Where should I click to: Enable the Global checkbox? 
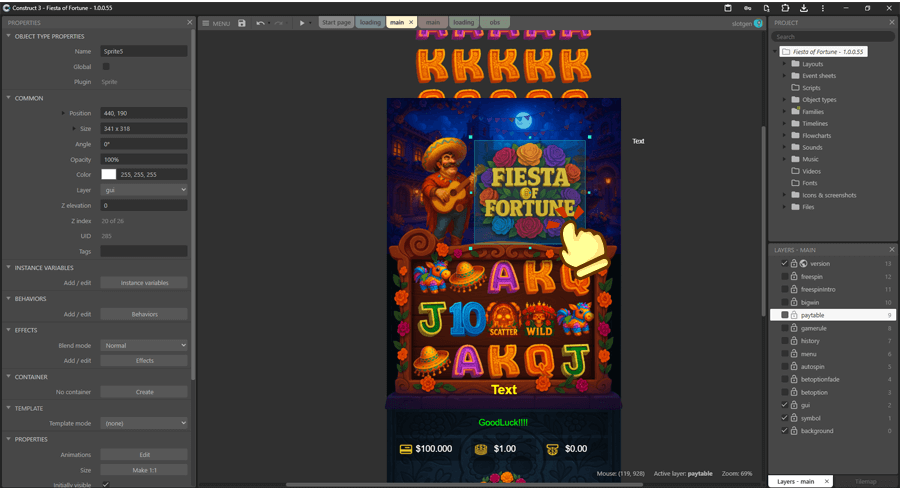pyautogui.click(x=106, y=67)
